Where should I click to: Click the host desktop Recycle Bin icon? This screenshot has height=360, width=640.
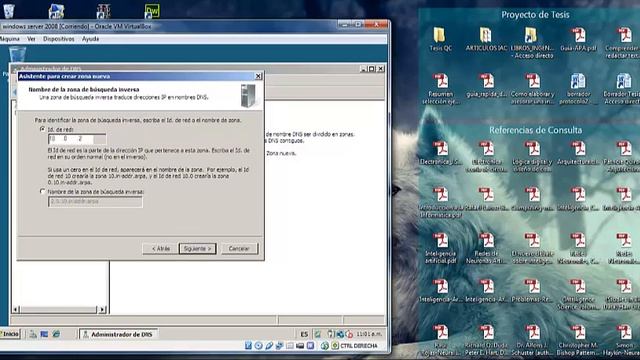coord(9,10)
